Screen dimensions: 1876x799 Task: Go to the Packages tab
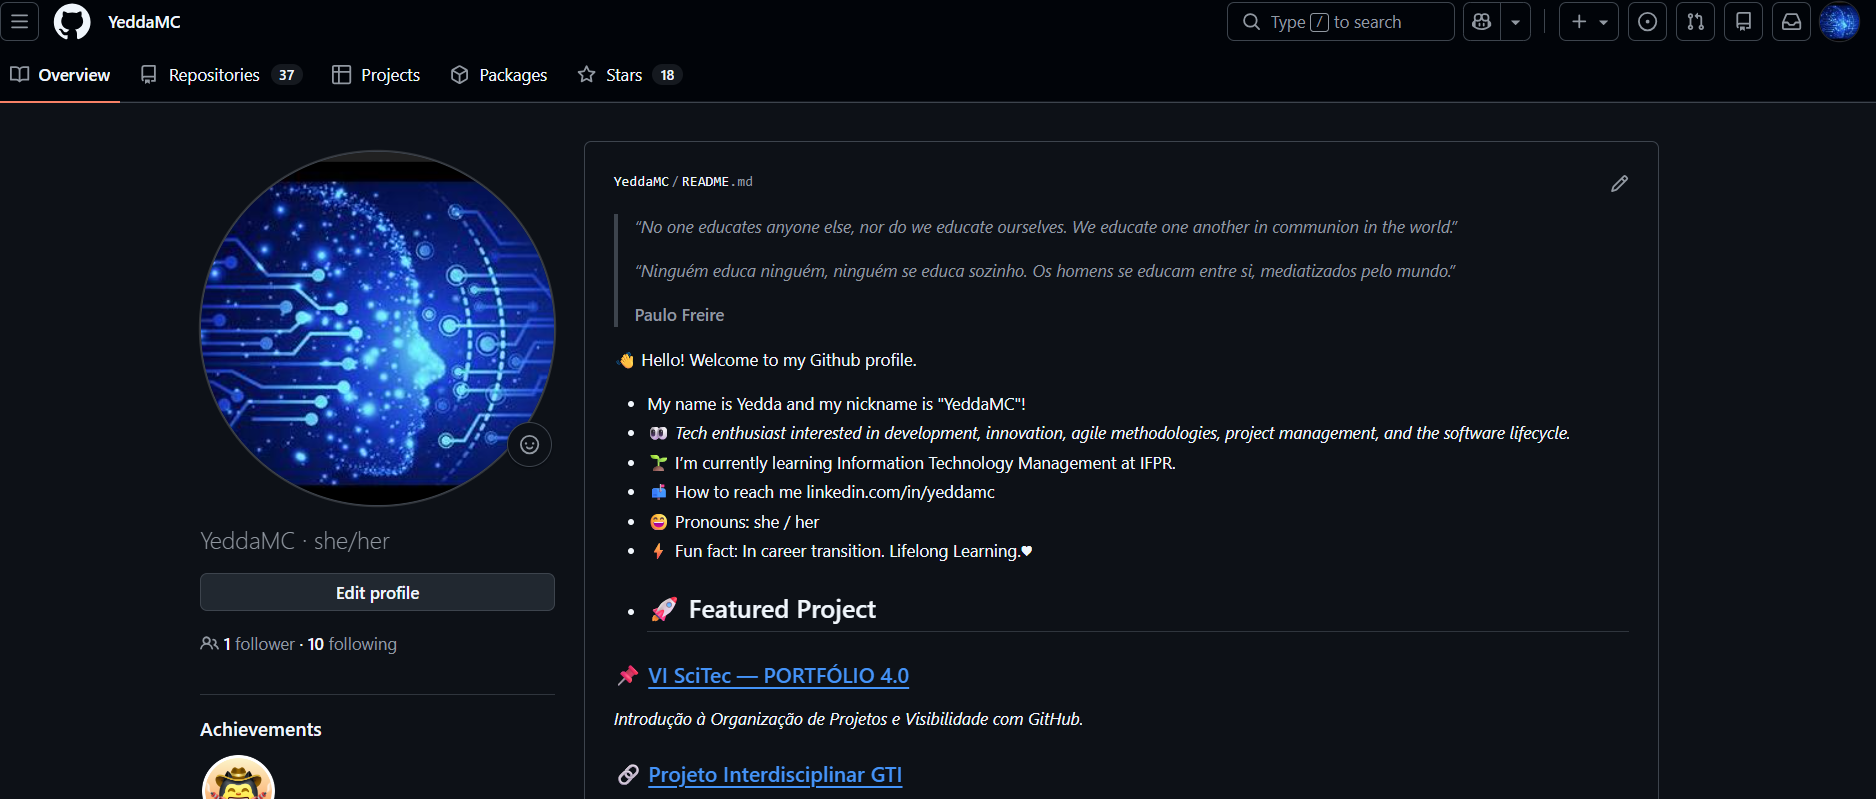click(x=499, y=75)
